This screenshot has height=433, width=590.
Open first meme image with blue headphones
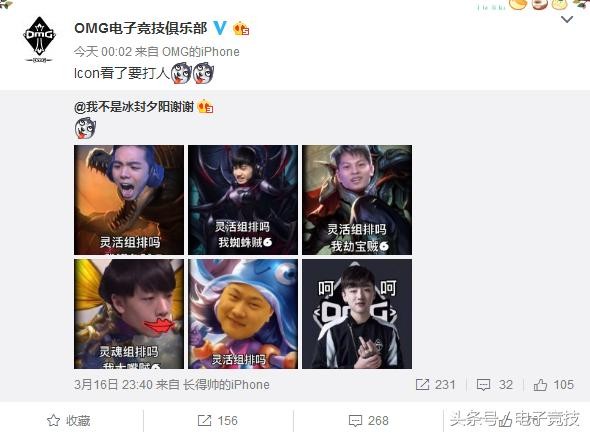(129, 200)
